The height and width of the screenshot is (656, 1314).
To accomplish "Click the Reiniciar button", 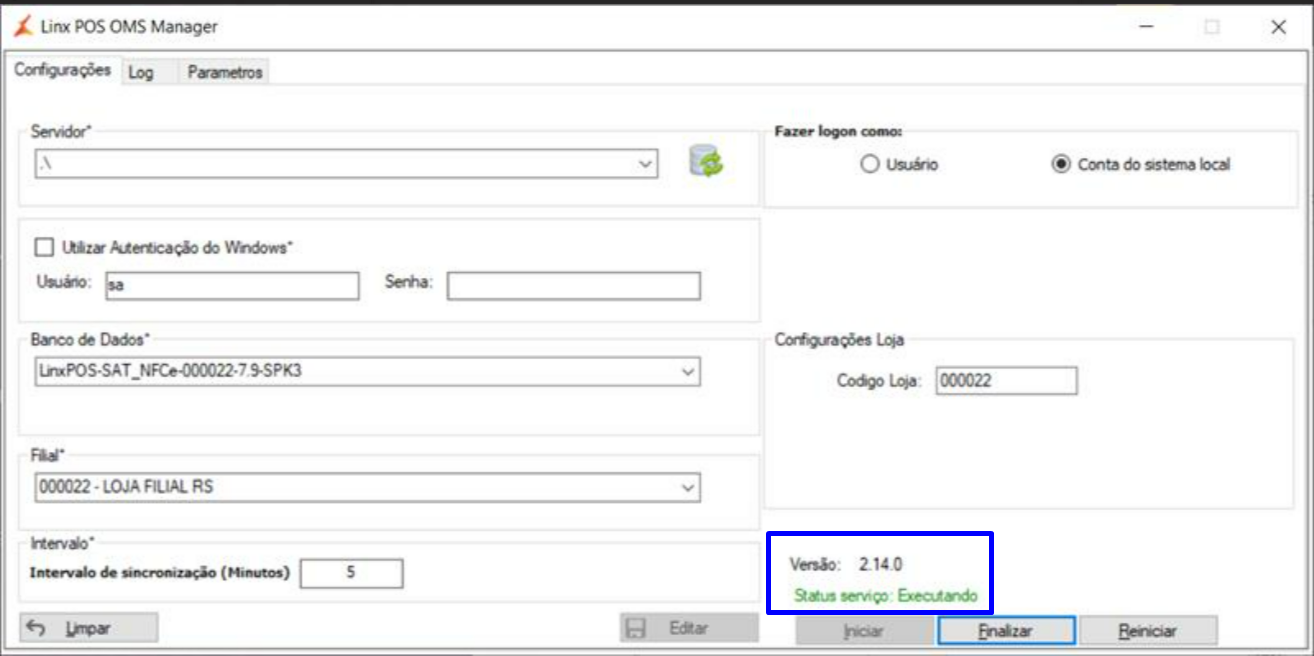I will coord(1148,631).
